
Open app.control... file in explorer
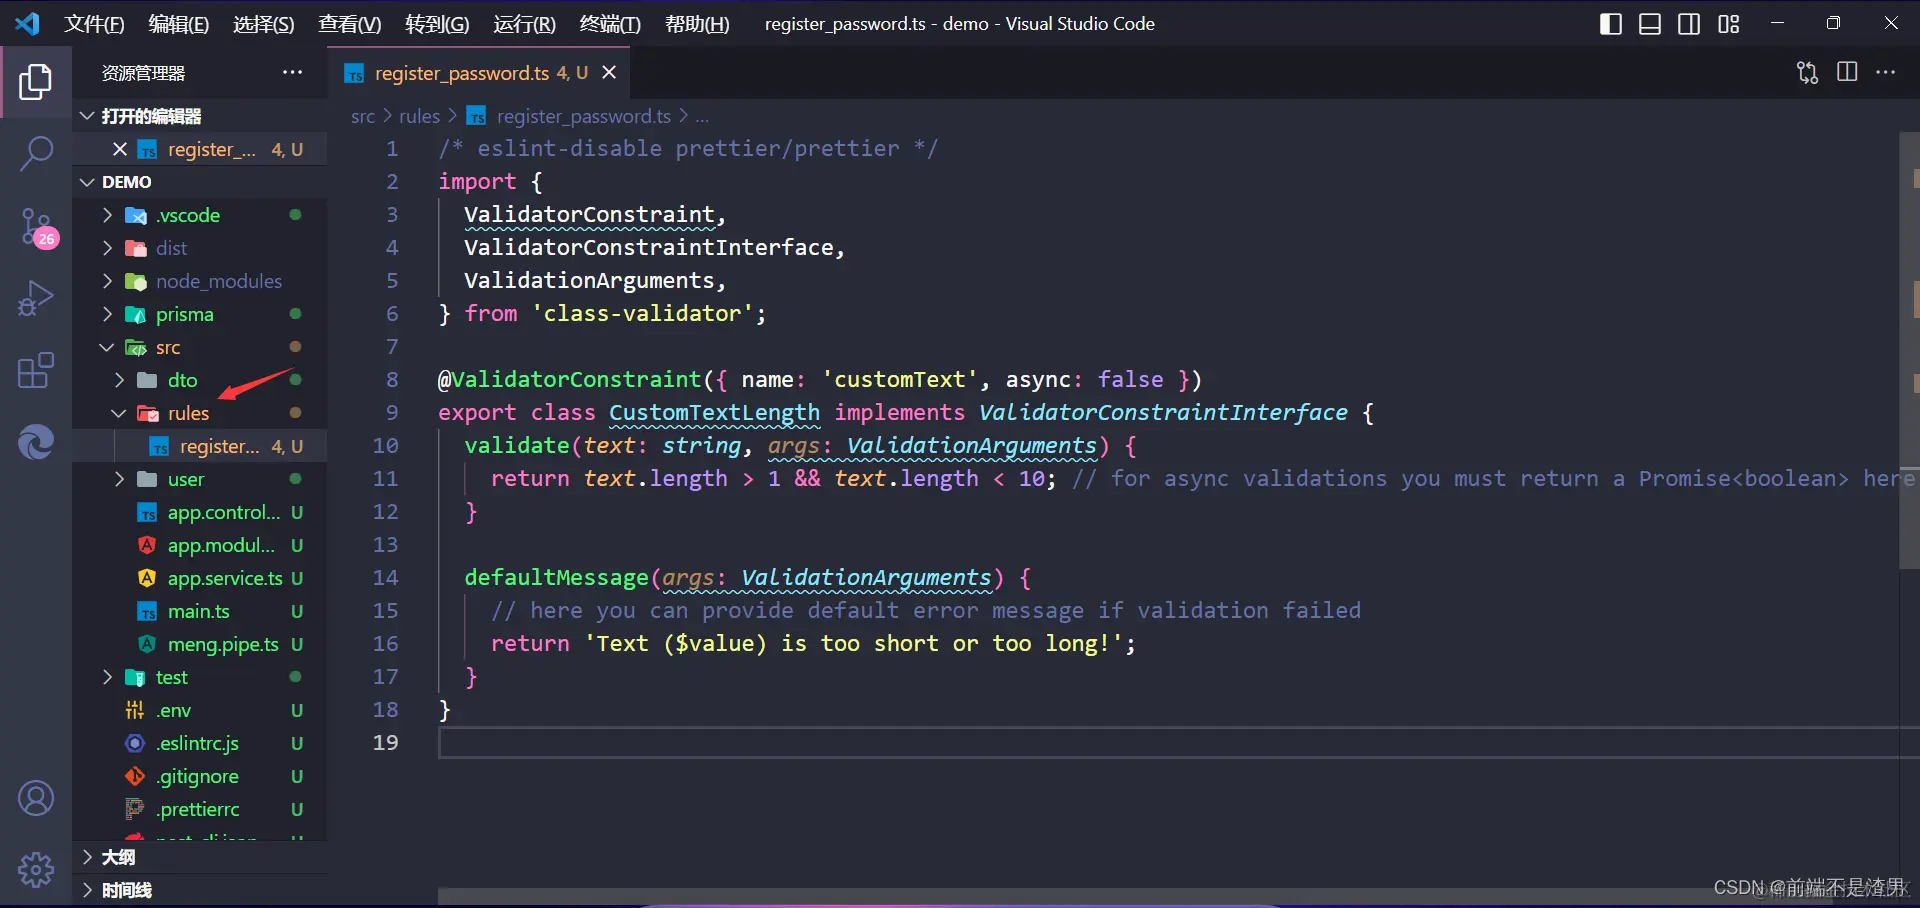coord(199,512)
